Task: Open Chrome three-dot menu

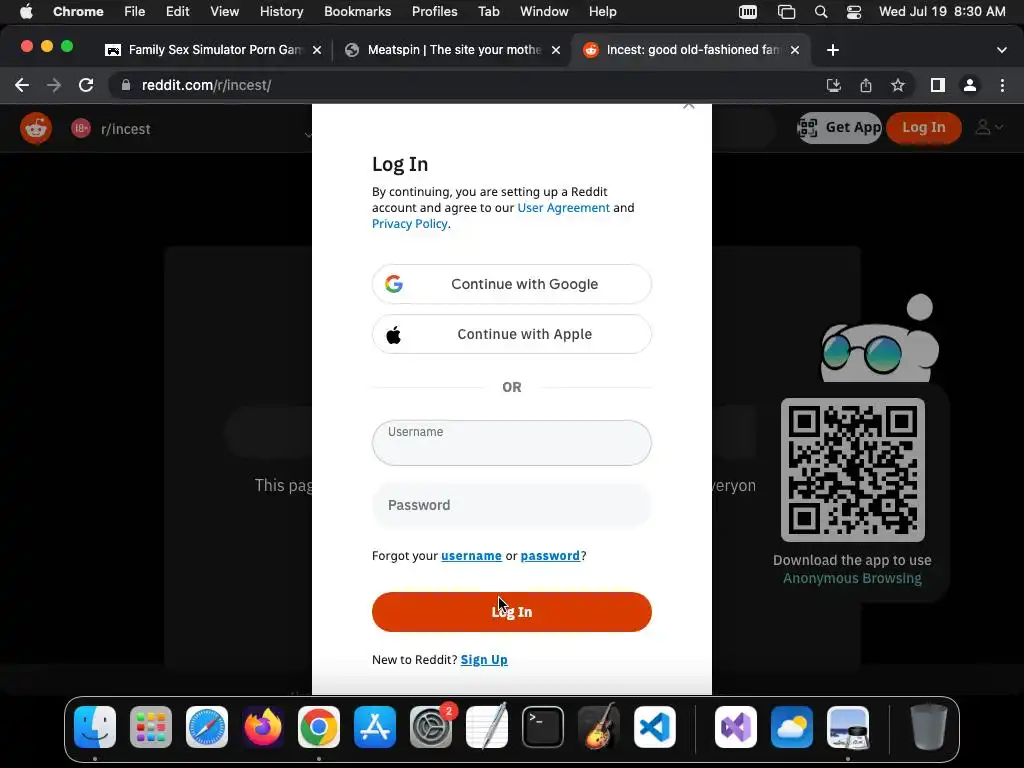Action: point(1002,85)
